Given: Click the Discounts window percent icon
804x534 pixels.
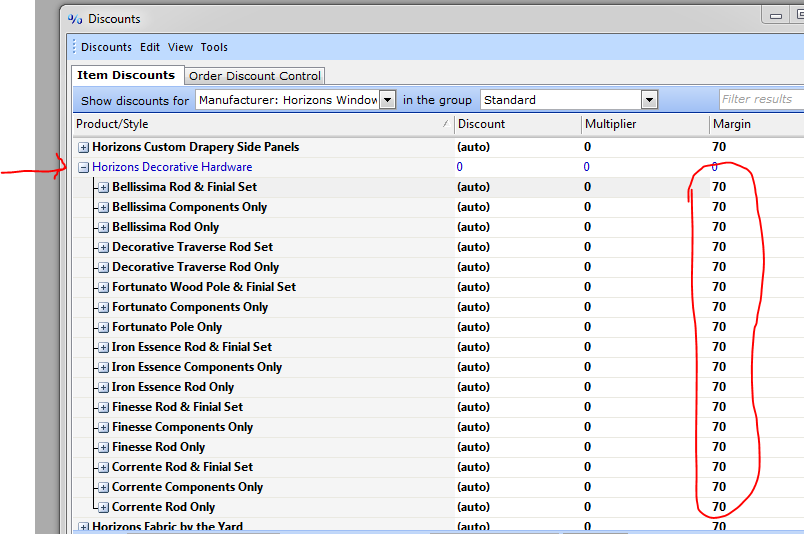Looking at the screenshot, I should tap(75, 19).
